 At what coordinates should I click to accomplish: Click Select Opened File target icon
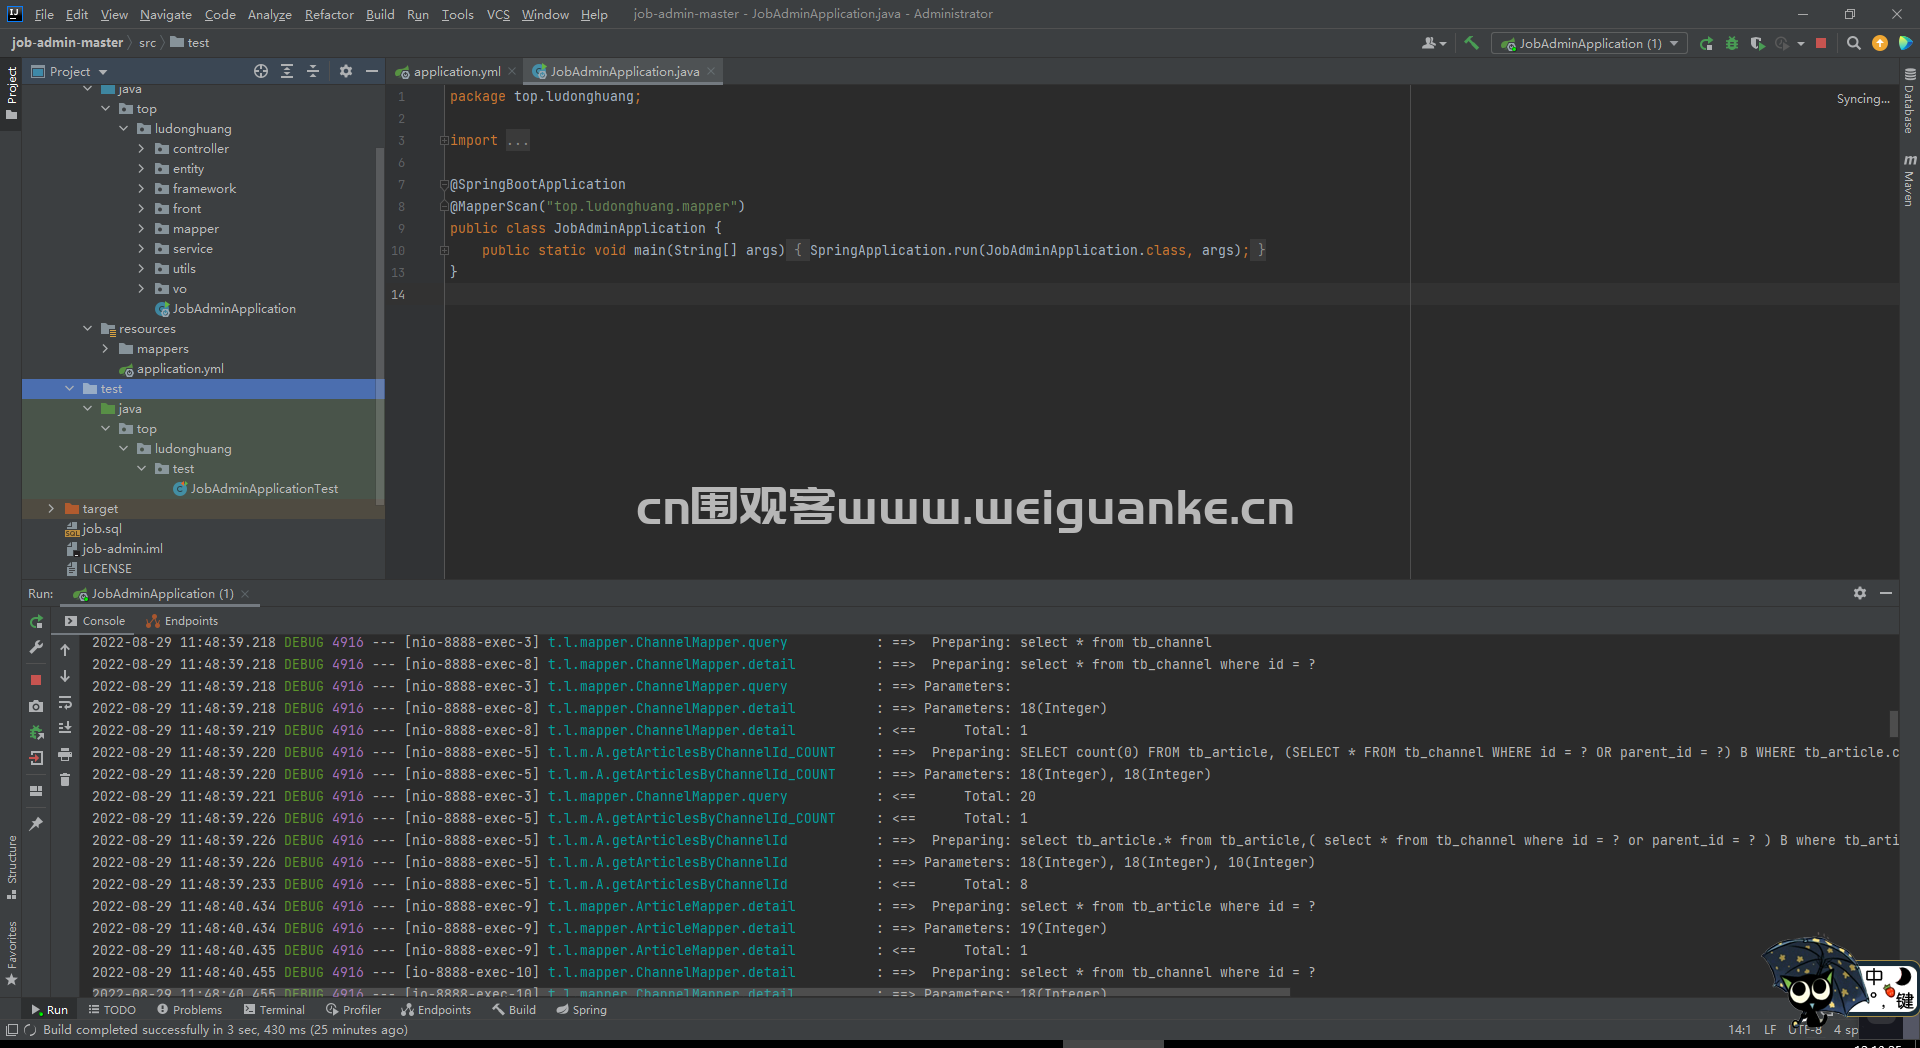[261, 71]
